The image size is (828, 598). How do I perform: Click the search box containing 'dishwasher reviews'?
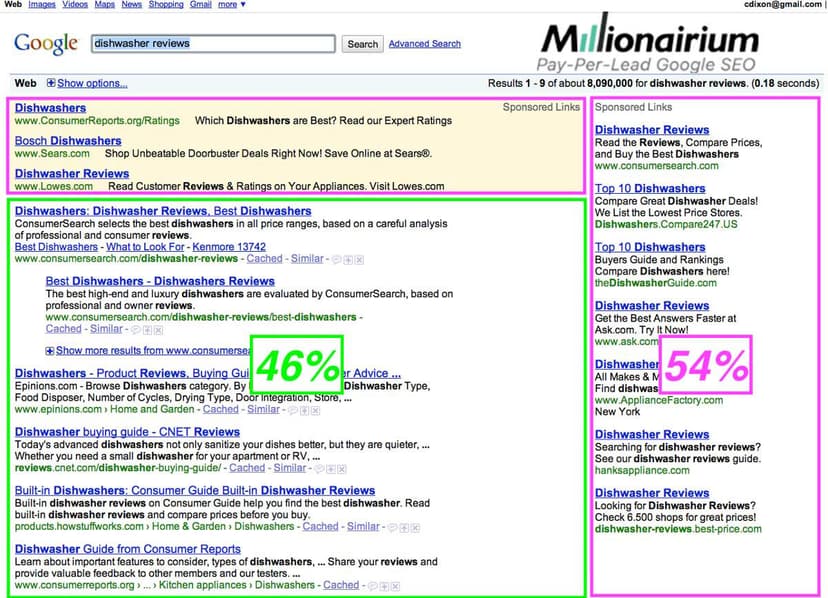point(212,44)
